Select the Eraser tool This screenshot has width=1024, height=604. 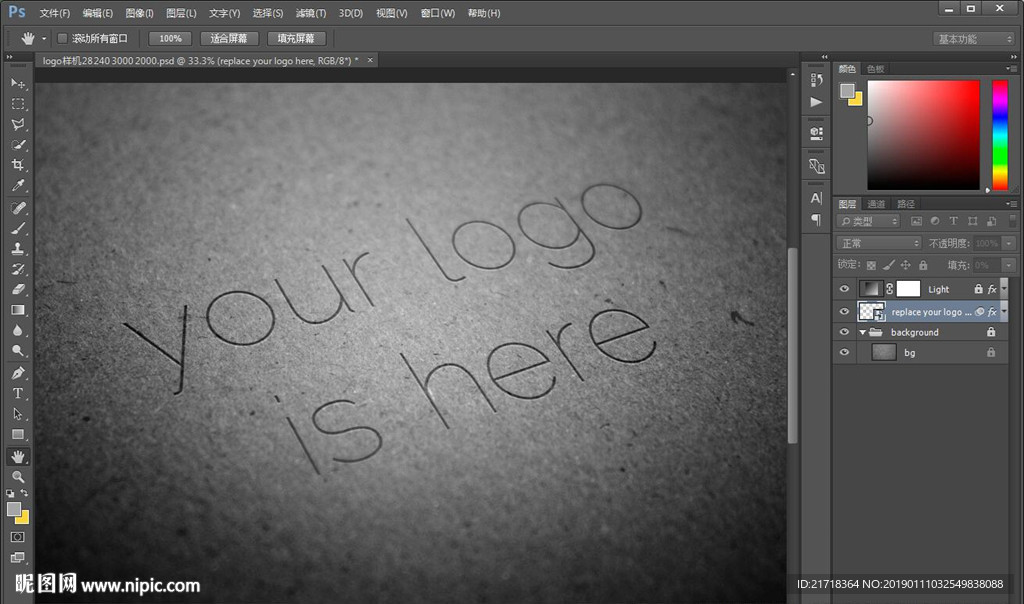pos(18,289)
